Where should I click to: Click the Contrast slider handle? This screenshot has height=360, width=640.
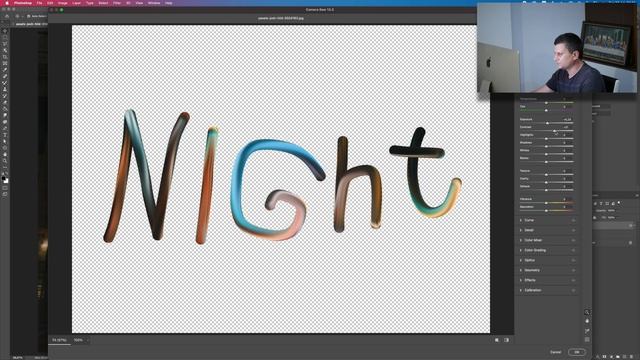click(x=554, y=131)
